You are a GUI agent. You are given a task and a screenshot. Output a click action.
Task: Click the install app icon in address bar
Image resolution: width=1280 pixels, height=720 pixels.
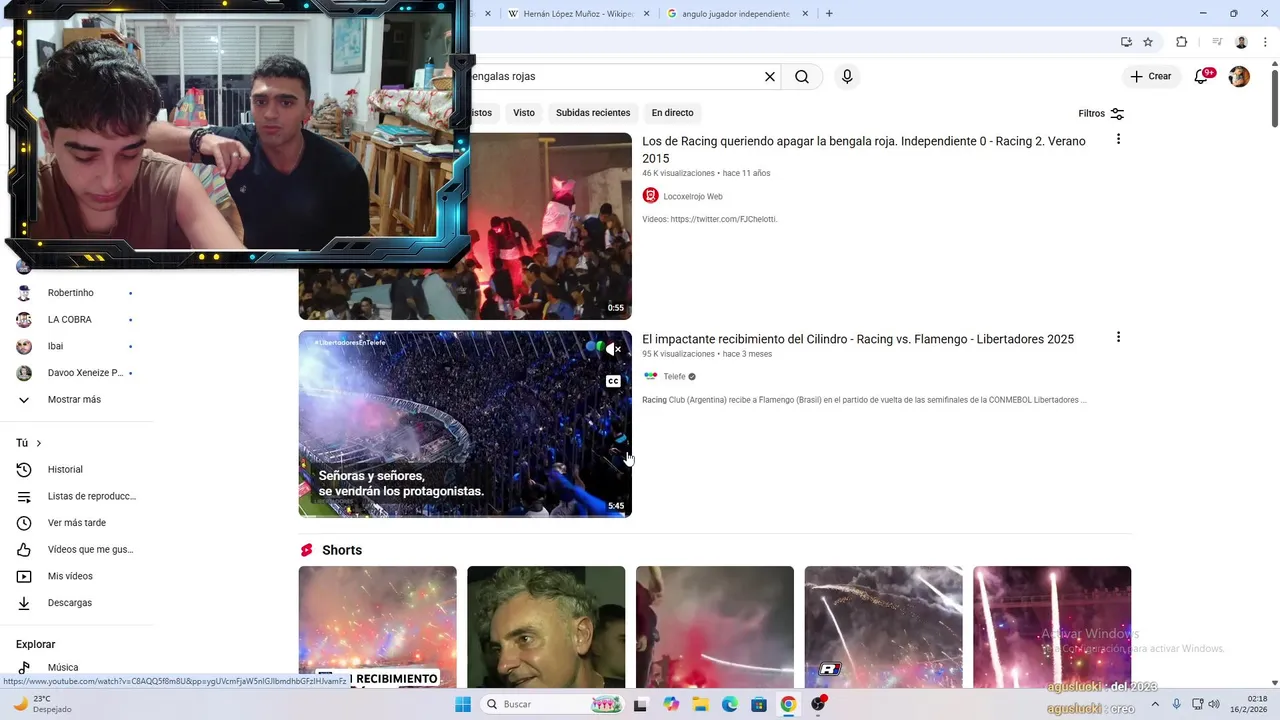click(1126, 42)
